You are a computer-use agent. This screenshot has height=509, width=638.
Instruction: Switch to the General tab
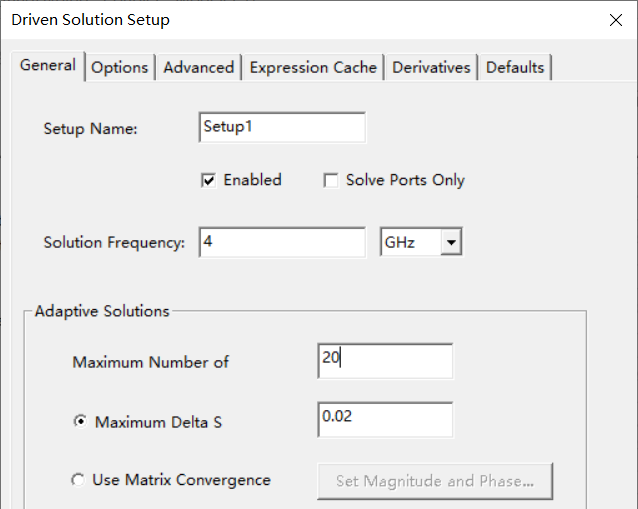[x=48, y=66]
